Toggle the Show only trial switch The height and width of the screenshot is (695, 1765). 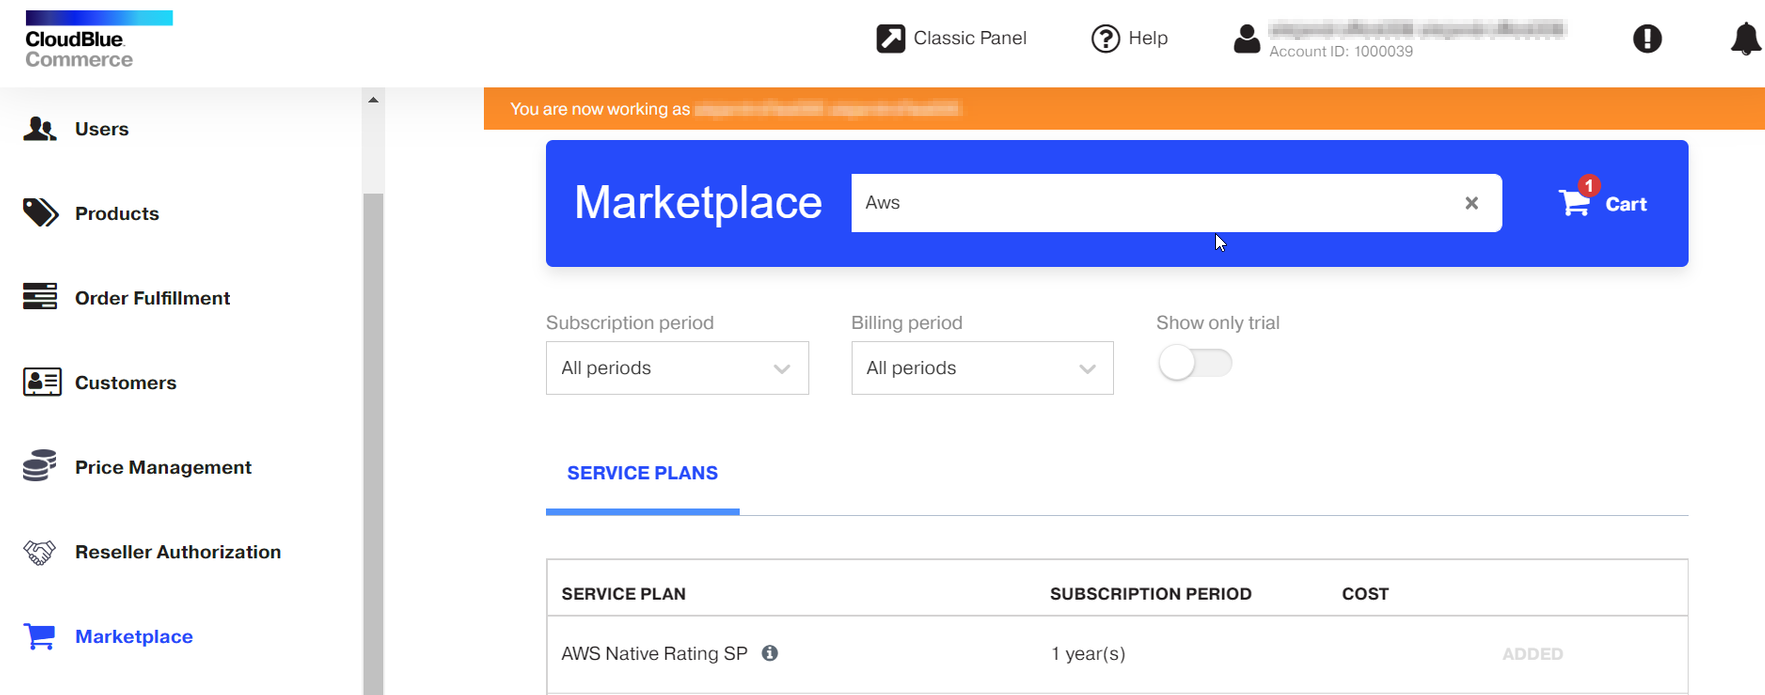click(x=1195, y=363)
